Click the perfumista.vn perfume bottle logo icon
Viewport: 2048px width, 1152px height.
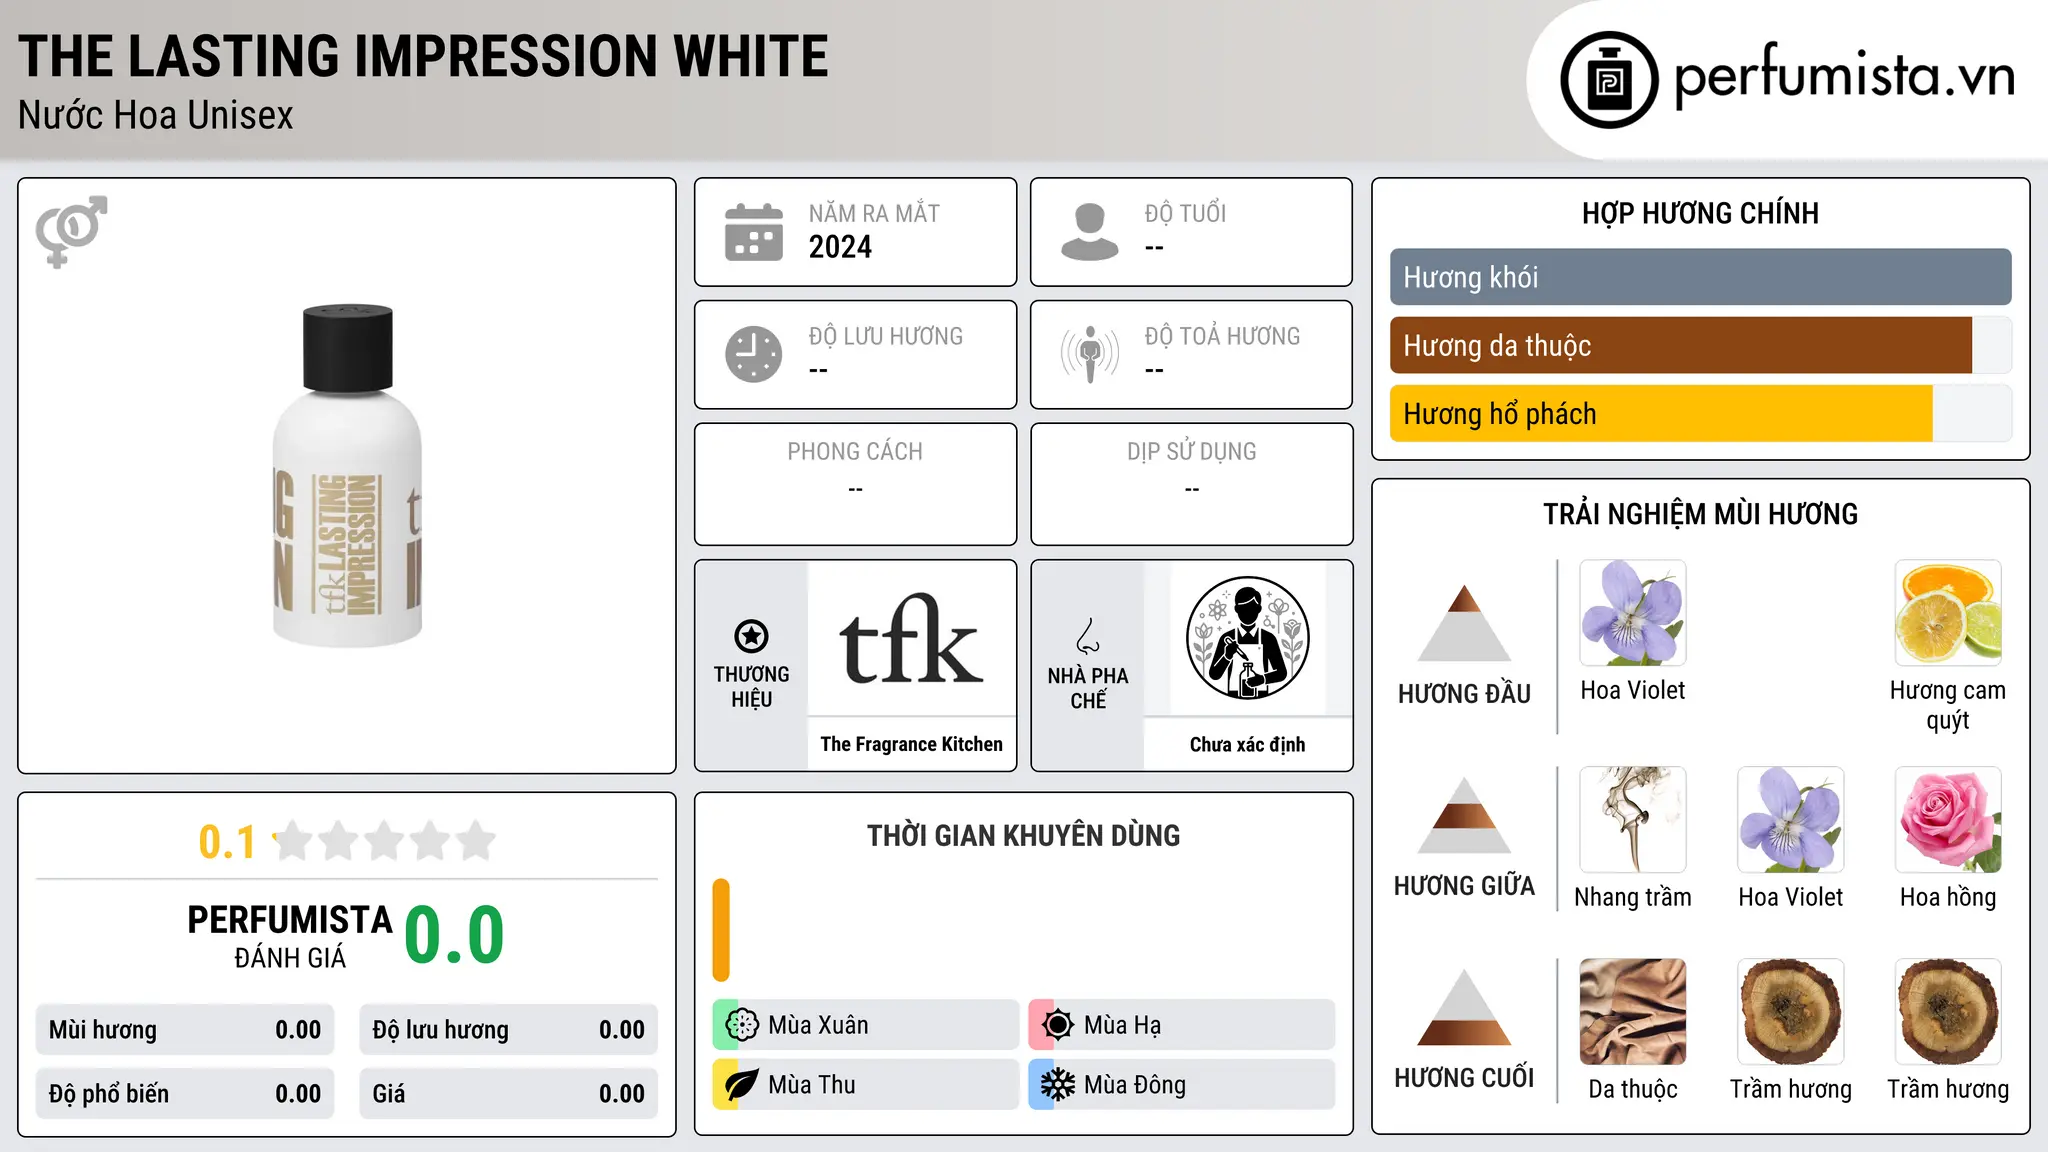point(1609,80)
